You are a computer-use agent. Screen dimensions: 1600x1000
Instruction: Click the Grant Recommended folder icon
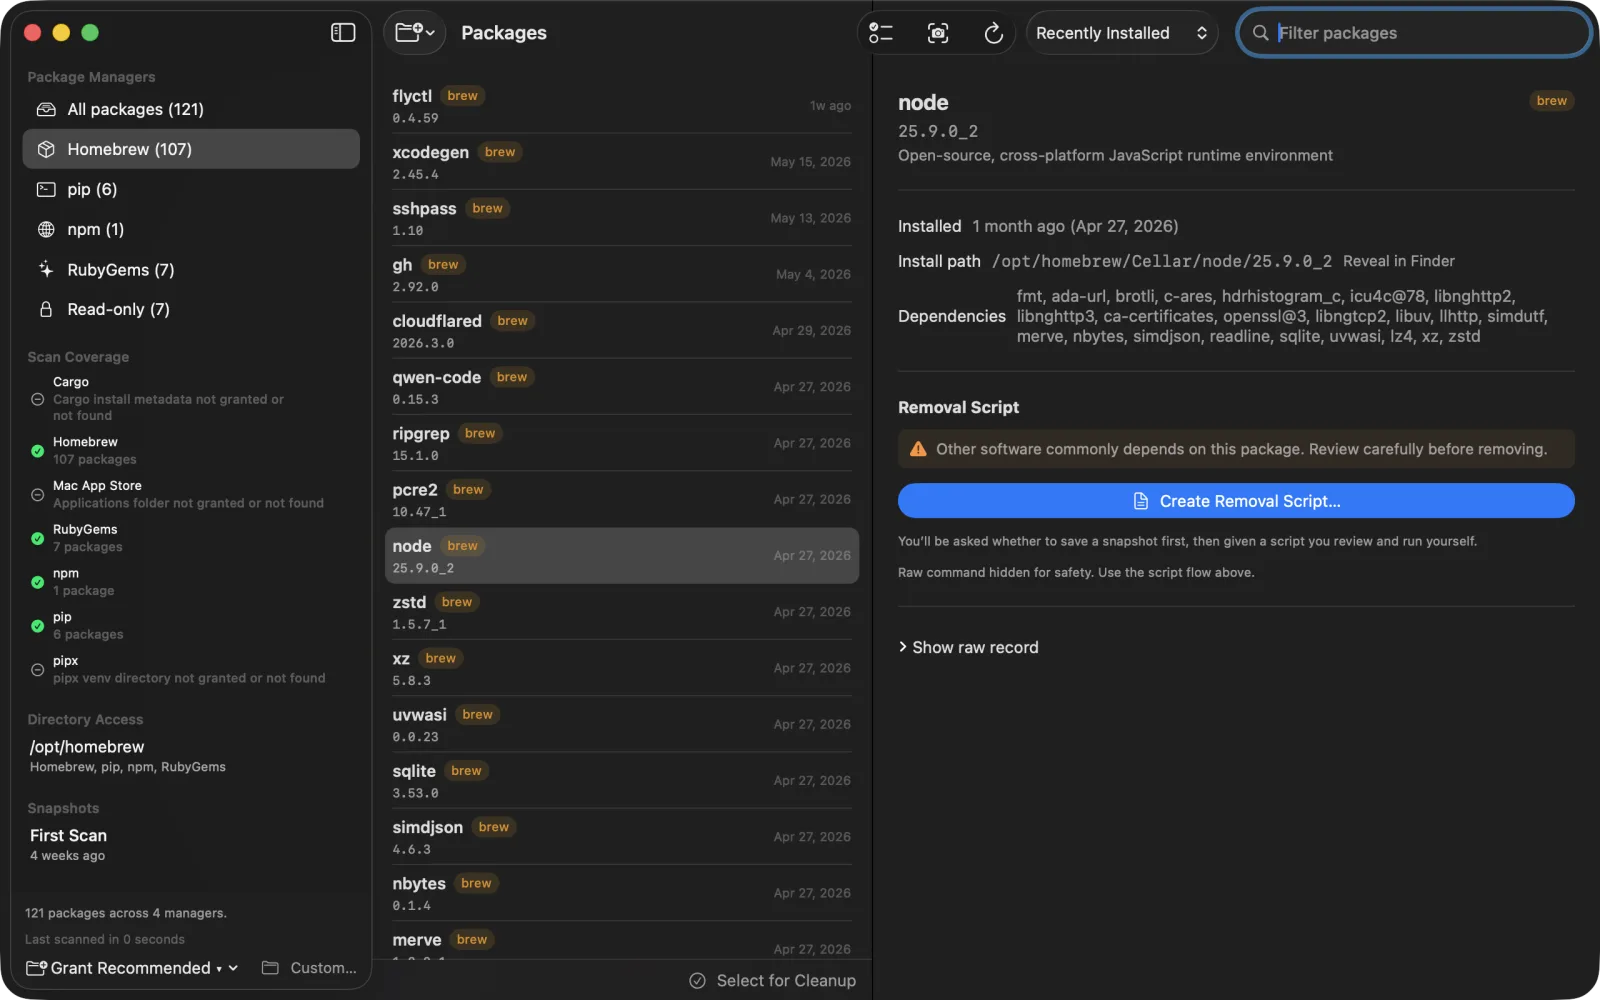[x=36, y=968]
